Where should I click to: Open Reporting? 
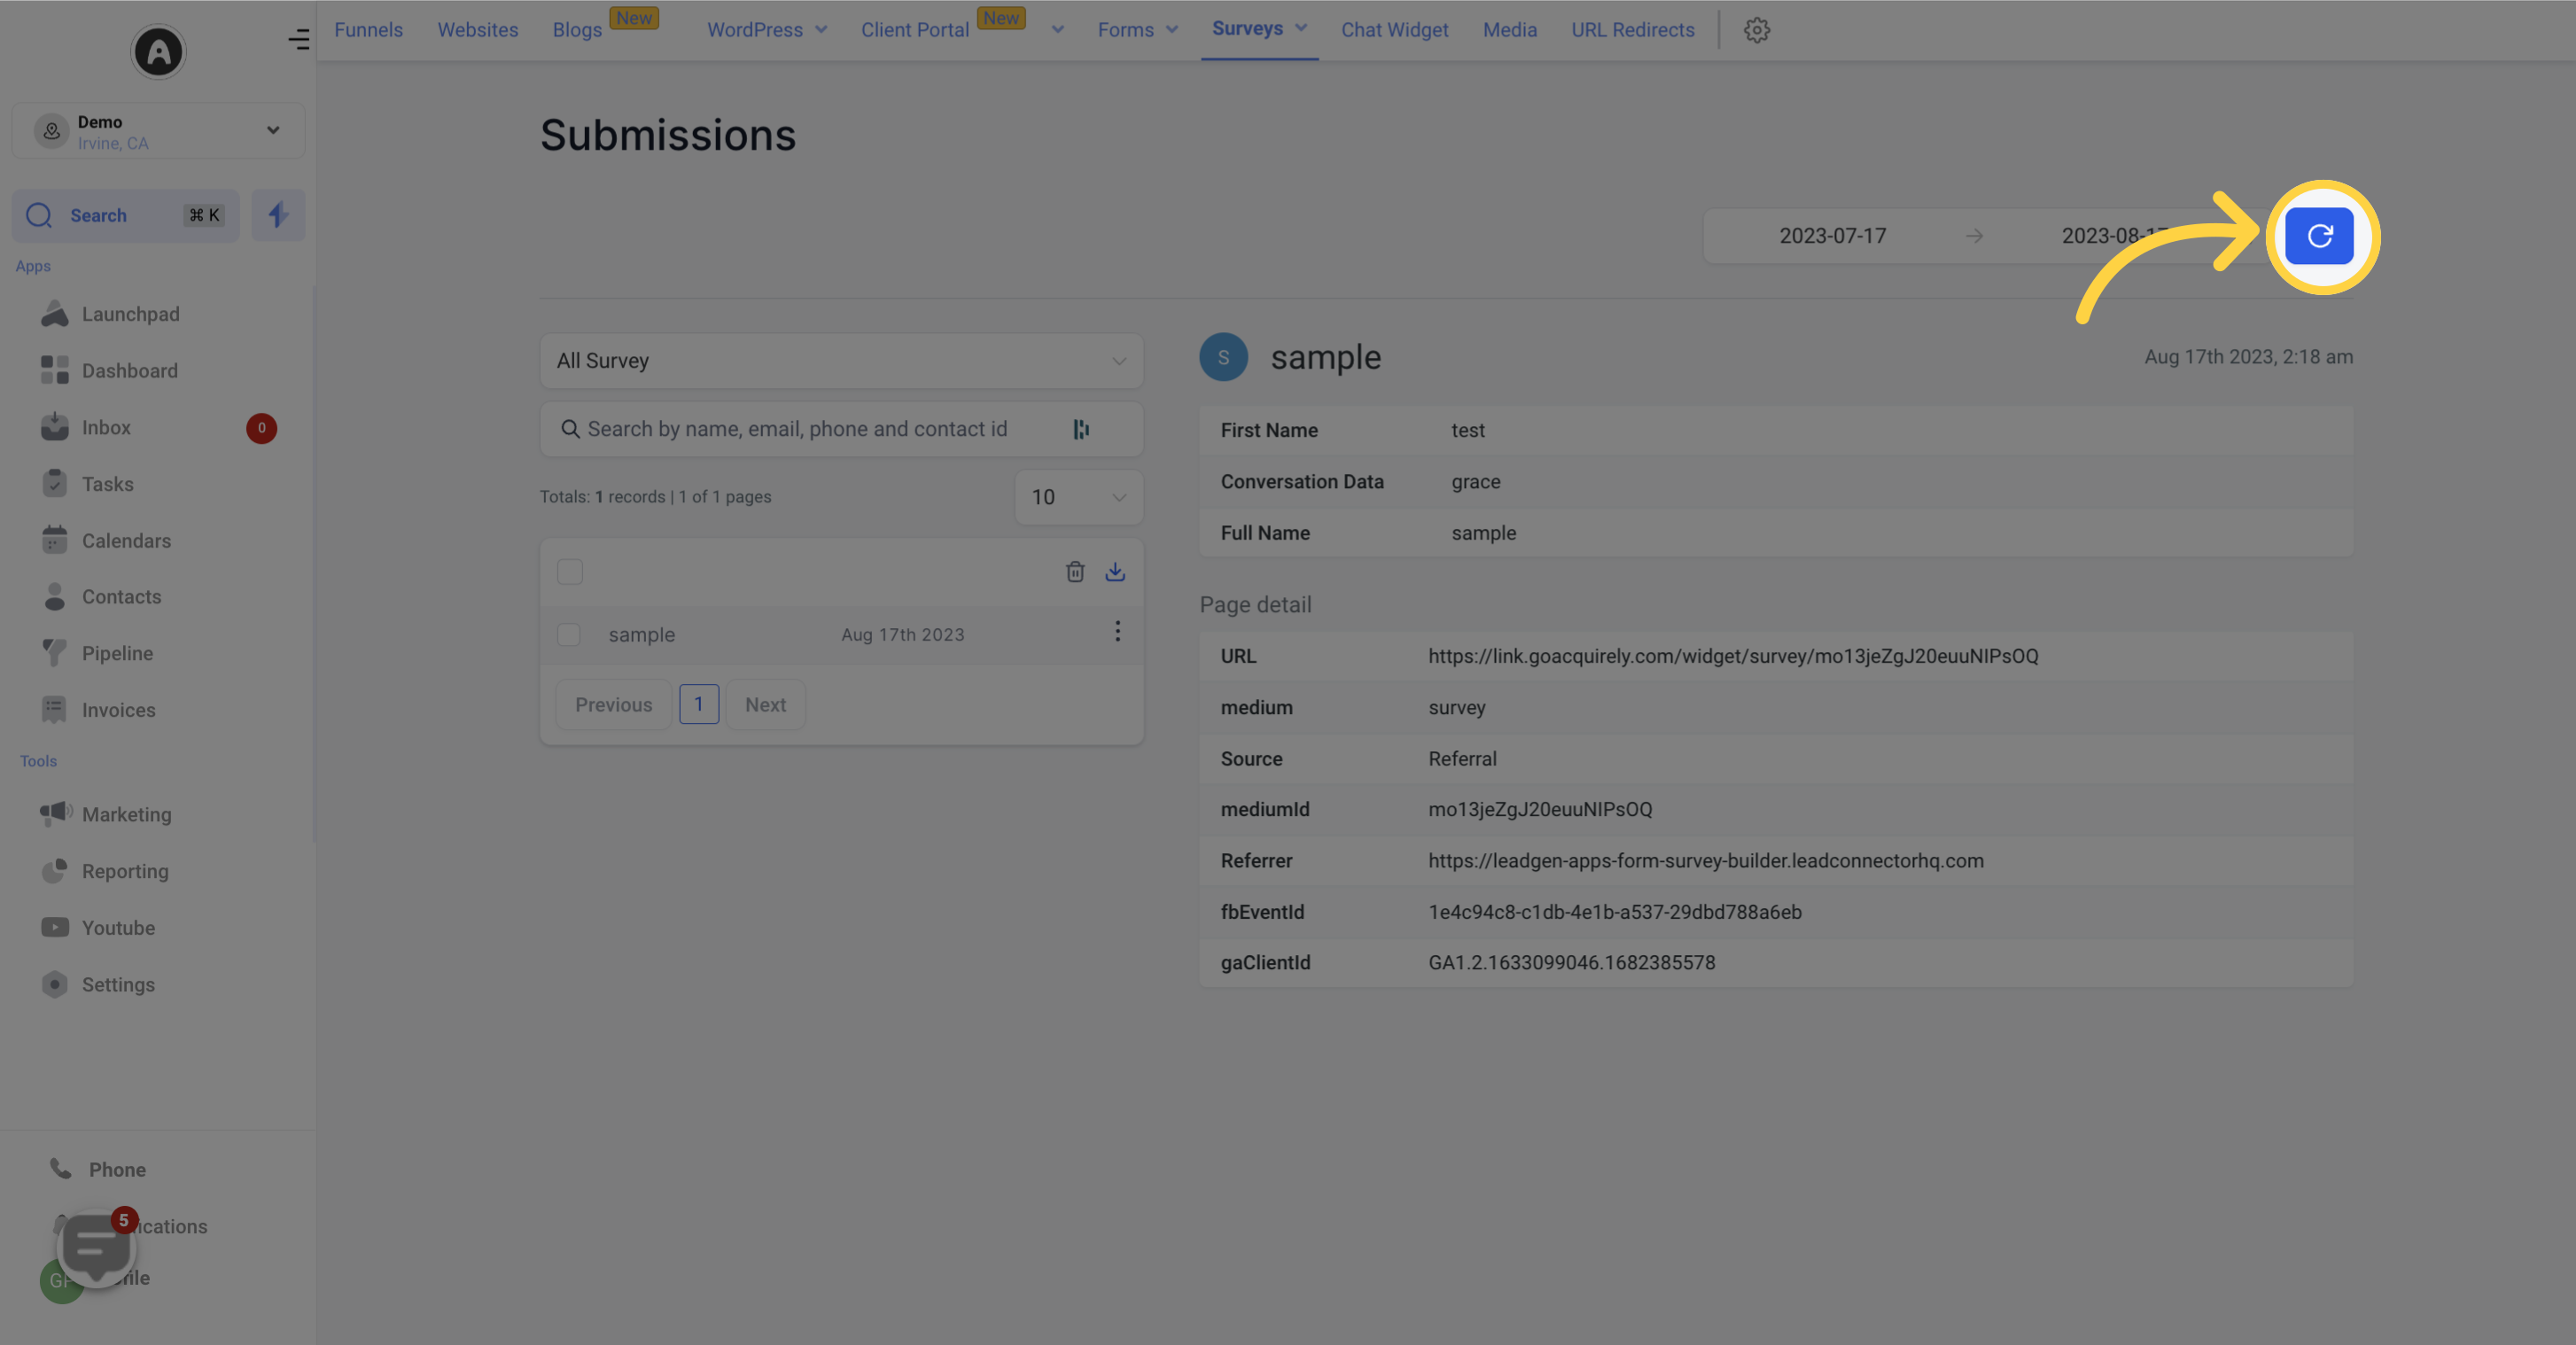[x=125, y=871]
